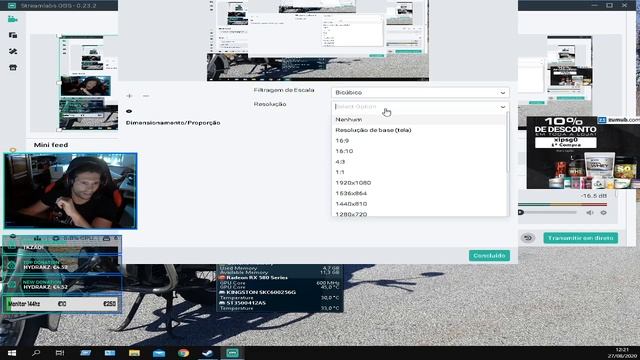Screen dimensions: 640x360
Task: Select the Monitor 144hz donation goal bar
Action: click(62, 304)
